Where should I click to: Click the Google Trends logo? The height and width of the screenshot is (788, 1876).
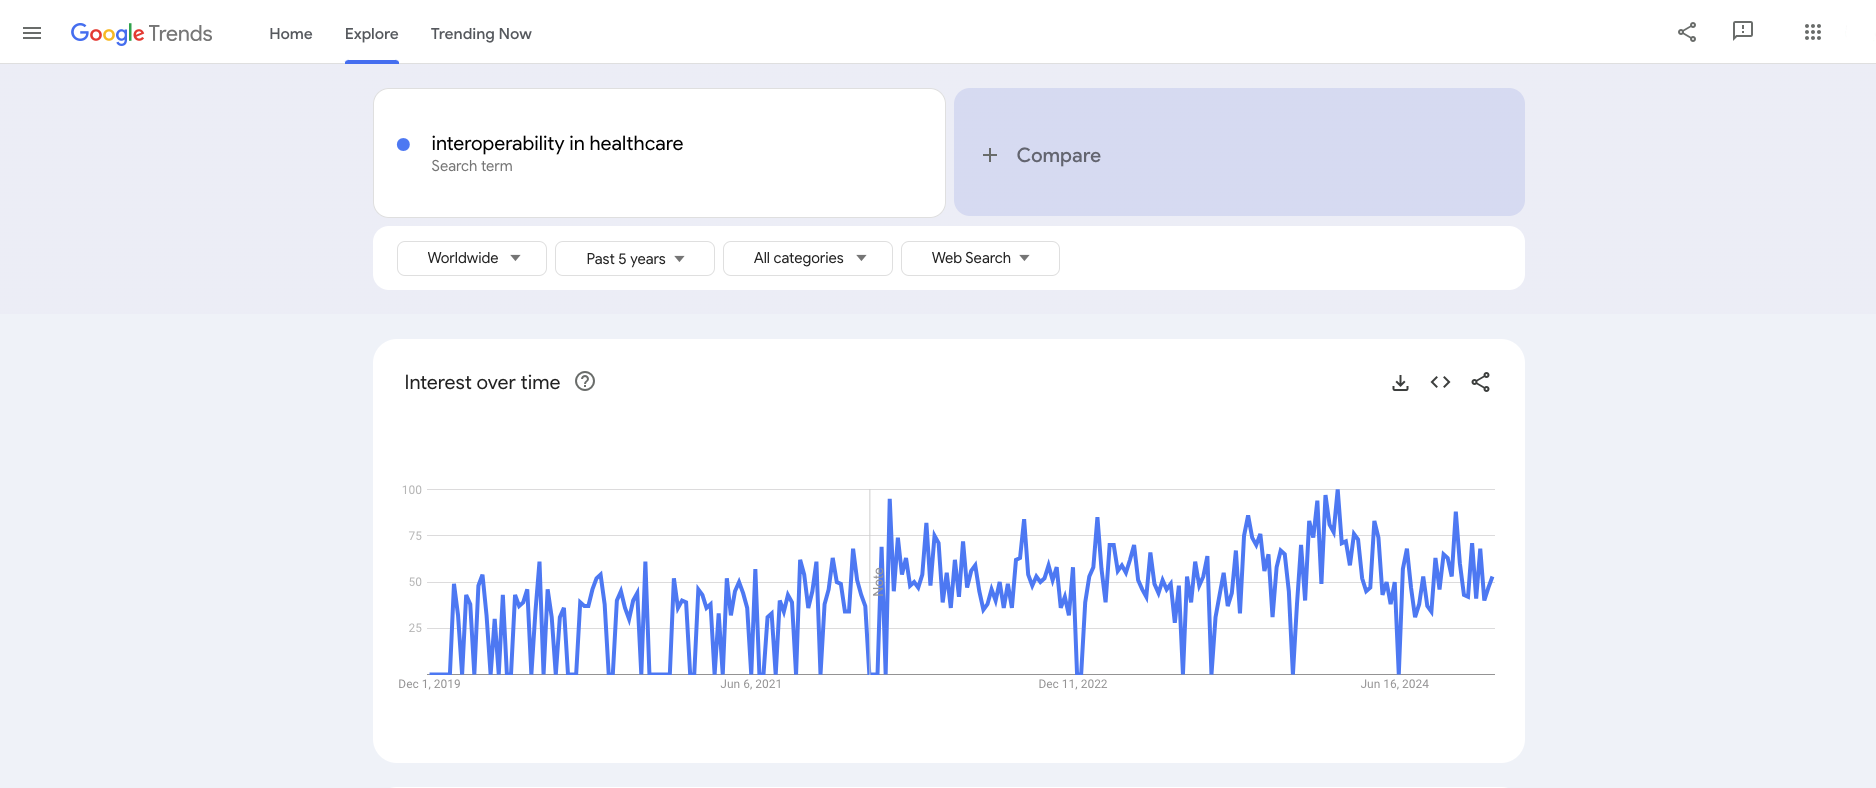(x=141, y=33)
